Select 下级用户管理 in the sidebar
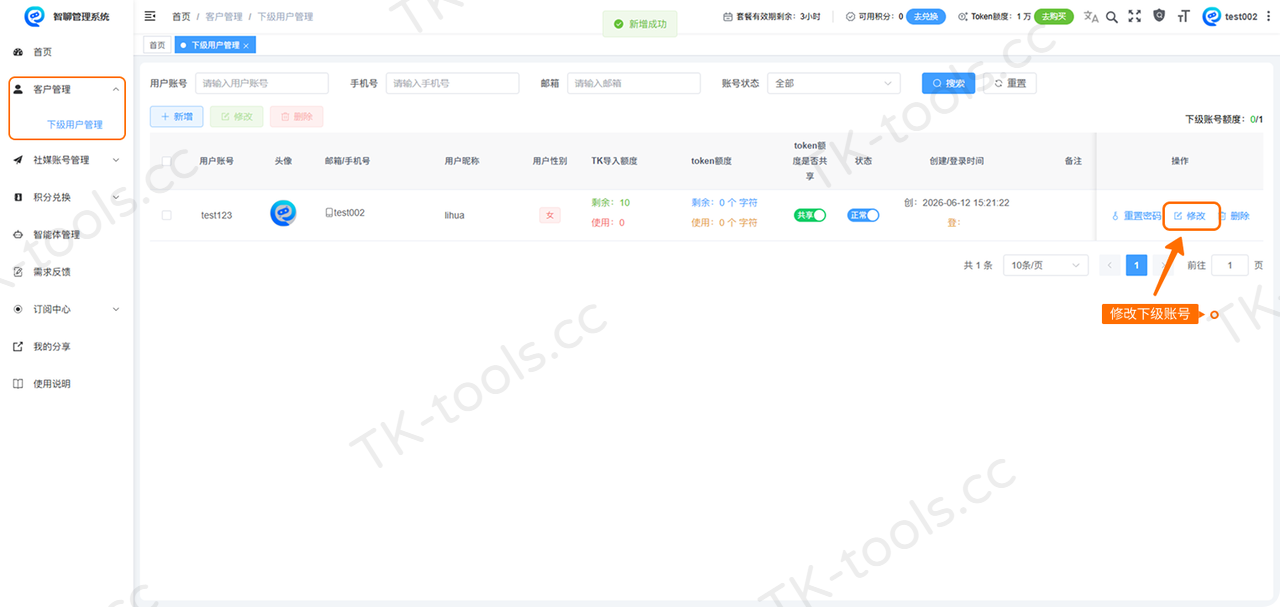Image resolution: width=1280 pixels, height=607 pixels. click(75, 125)
